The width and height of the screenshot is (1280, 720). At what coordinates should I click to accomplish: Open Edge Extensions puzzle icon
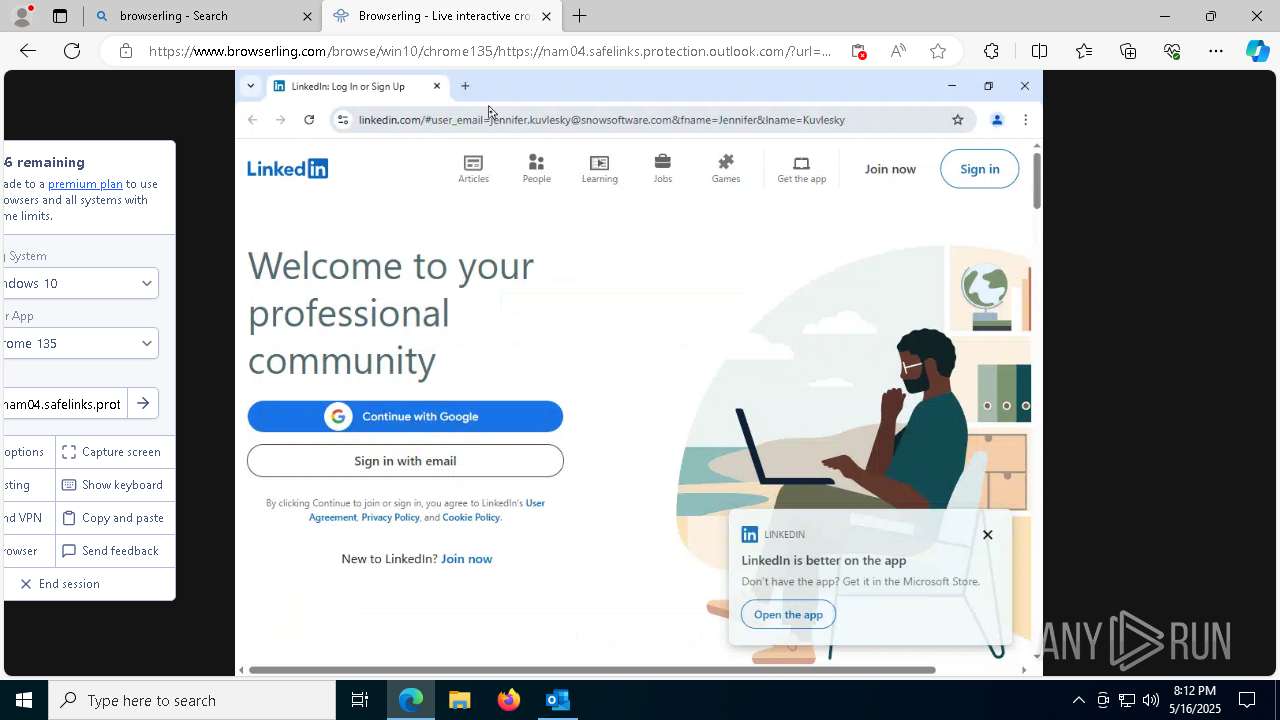click(991, 51)
